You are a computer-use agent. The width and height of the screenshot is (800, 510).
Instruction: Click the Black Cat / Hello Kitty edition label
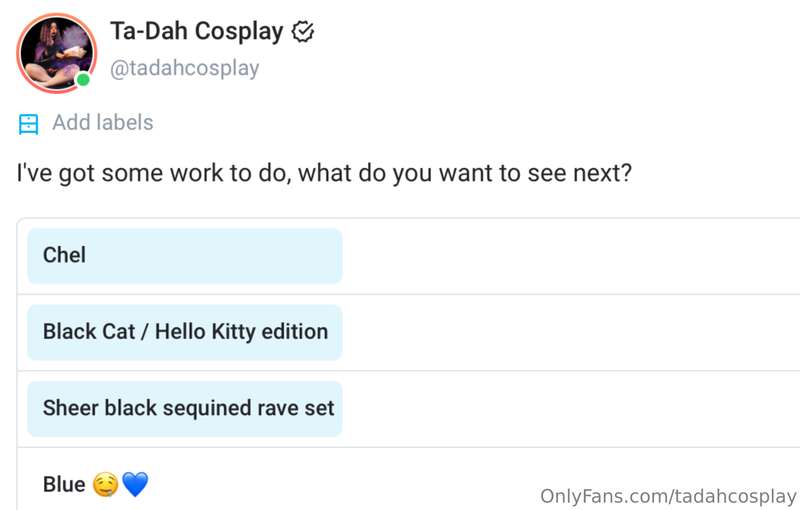click(x=186, y=332)
